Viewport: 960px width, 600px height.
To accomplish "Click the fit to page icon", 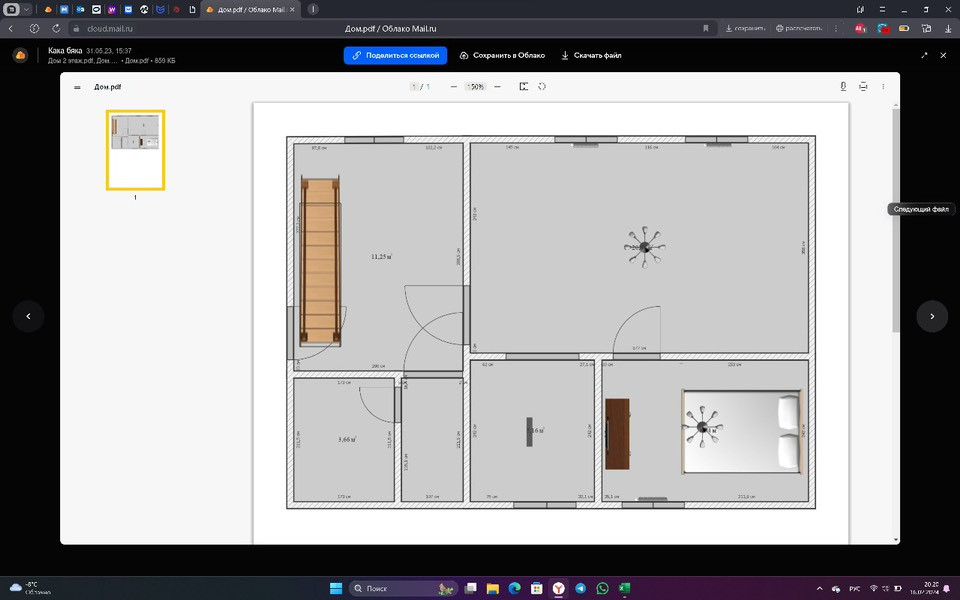I will point(523,87).
